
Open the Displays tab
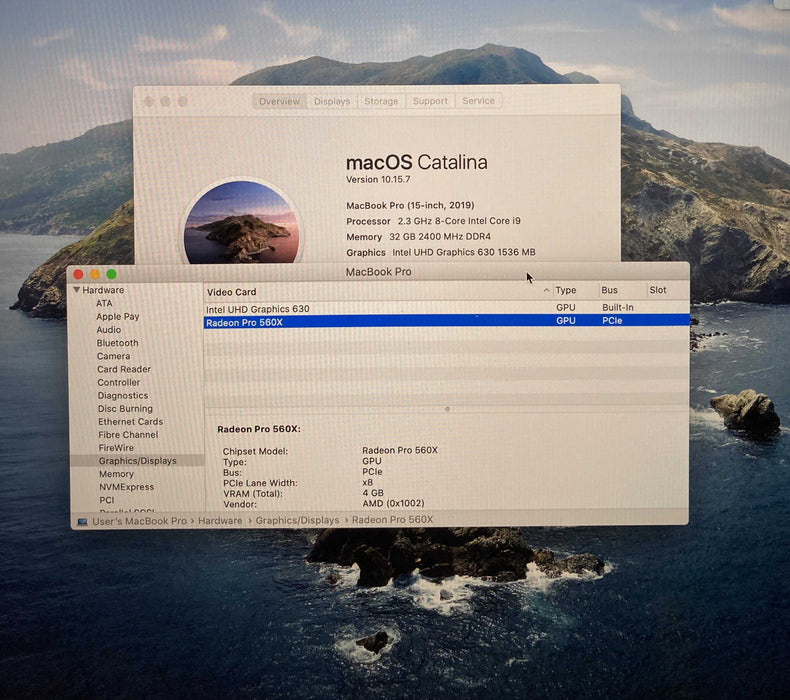pos(332,101)
